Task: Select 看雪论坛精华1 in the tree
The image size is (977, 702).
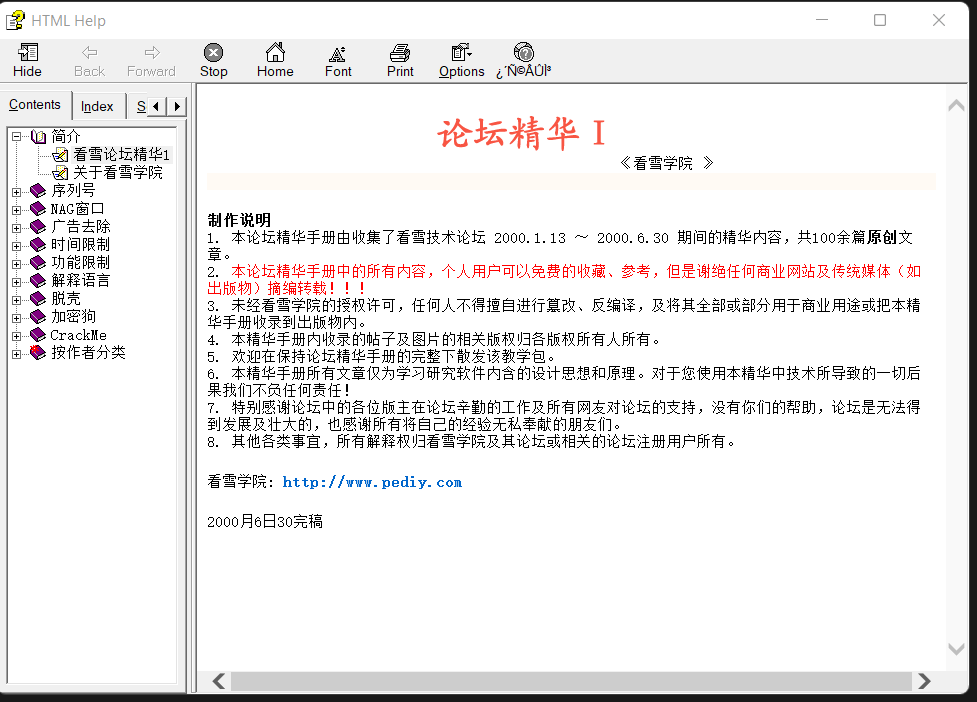Action: (x=122, y=154)
